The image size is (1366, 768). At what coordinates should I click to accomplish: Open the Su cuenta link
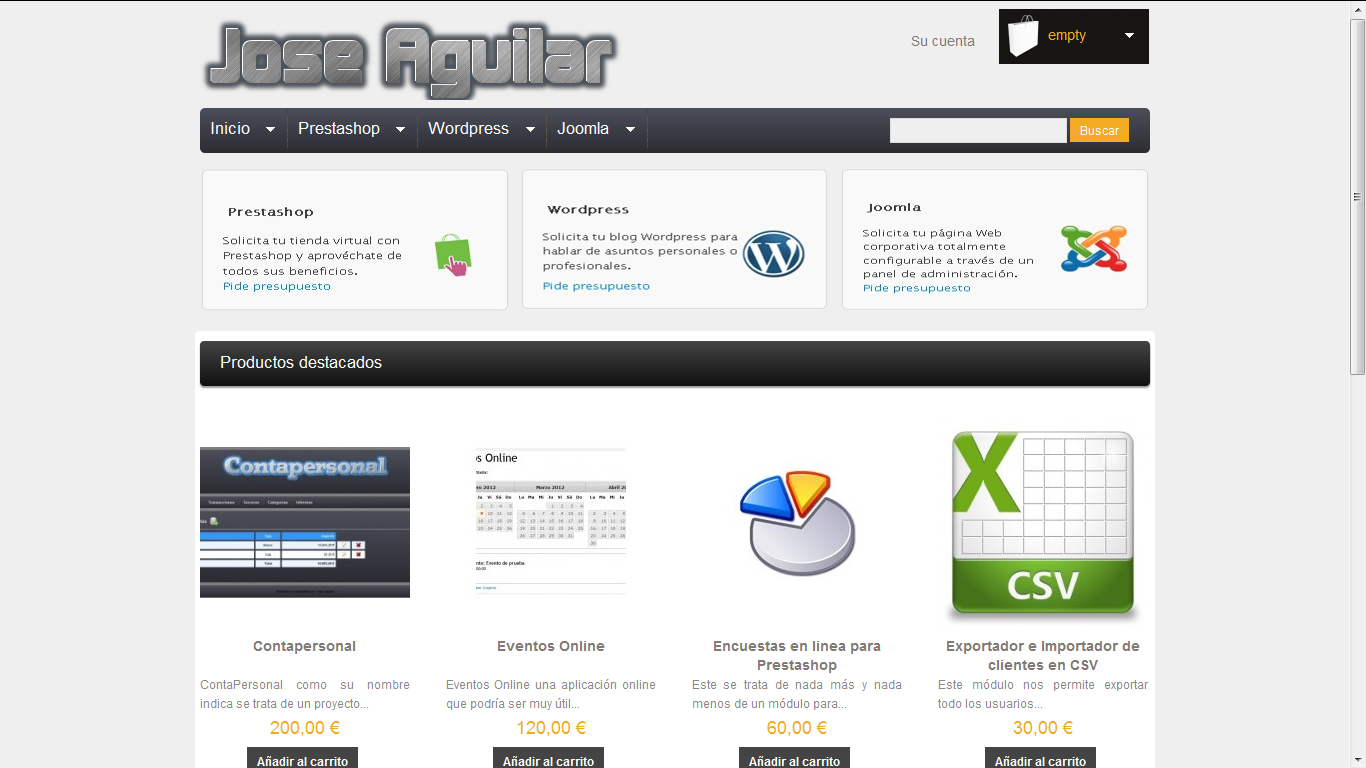(x=942, y=41)
